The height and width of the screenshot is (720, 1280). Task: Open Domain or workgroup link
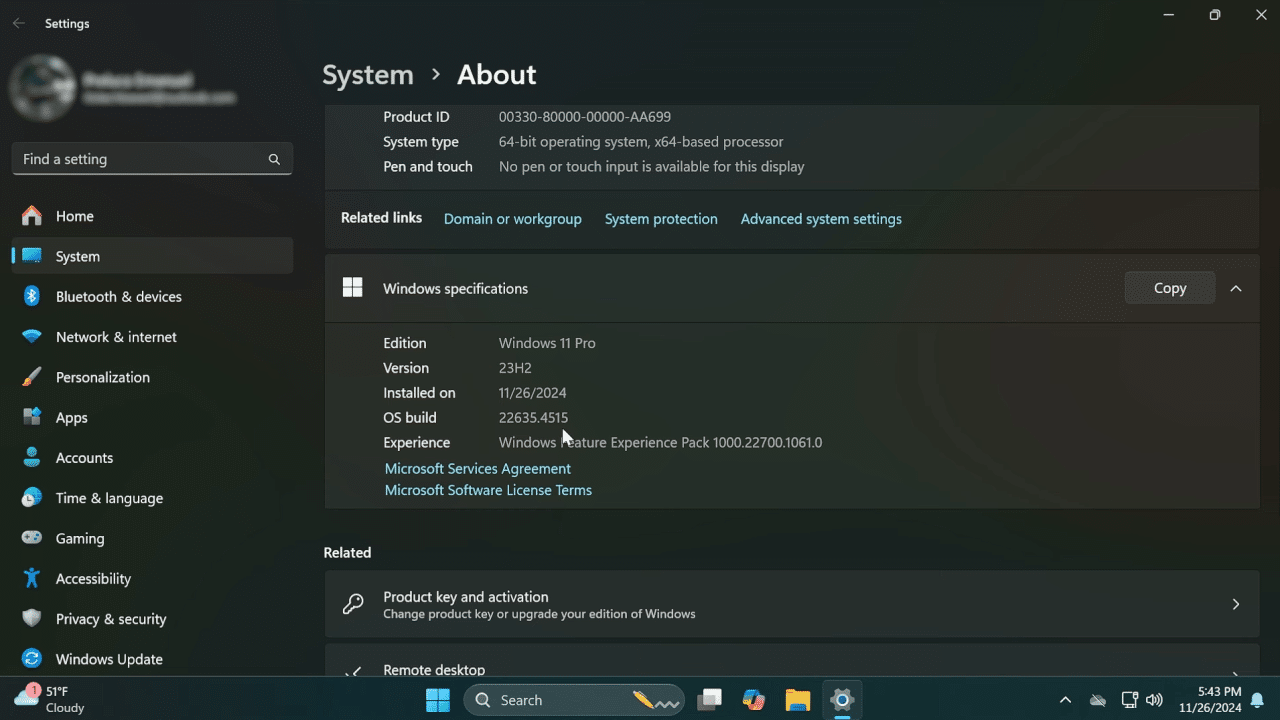(x=512, y=219)
